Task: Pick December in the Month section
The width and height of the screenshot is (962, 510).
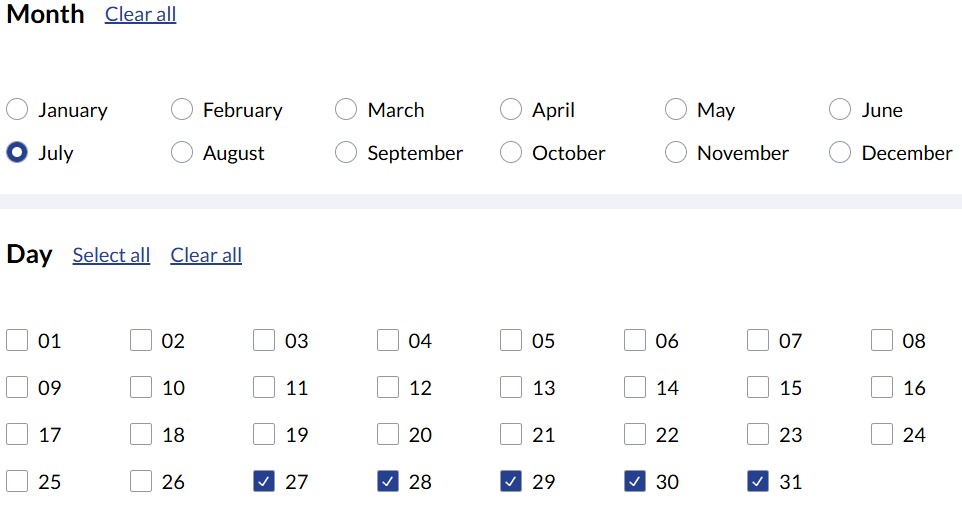Action: click(840, 153)
